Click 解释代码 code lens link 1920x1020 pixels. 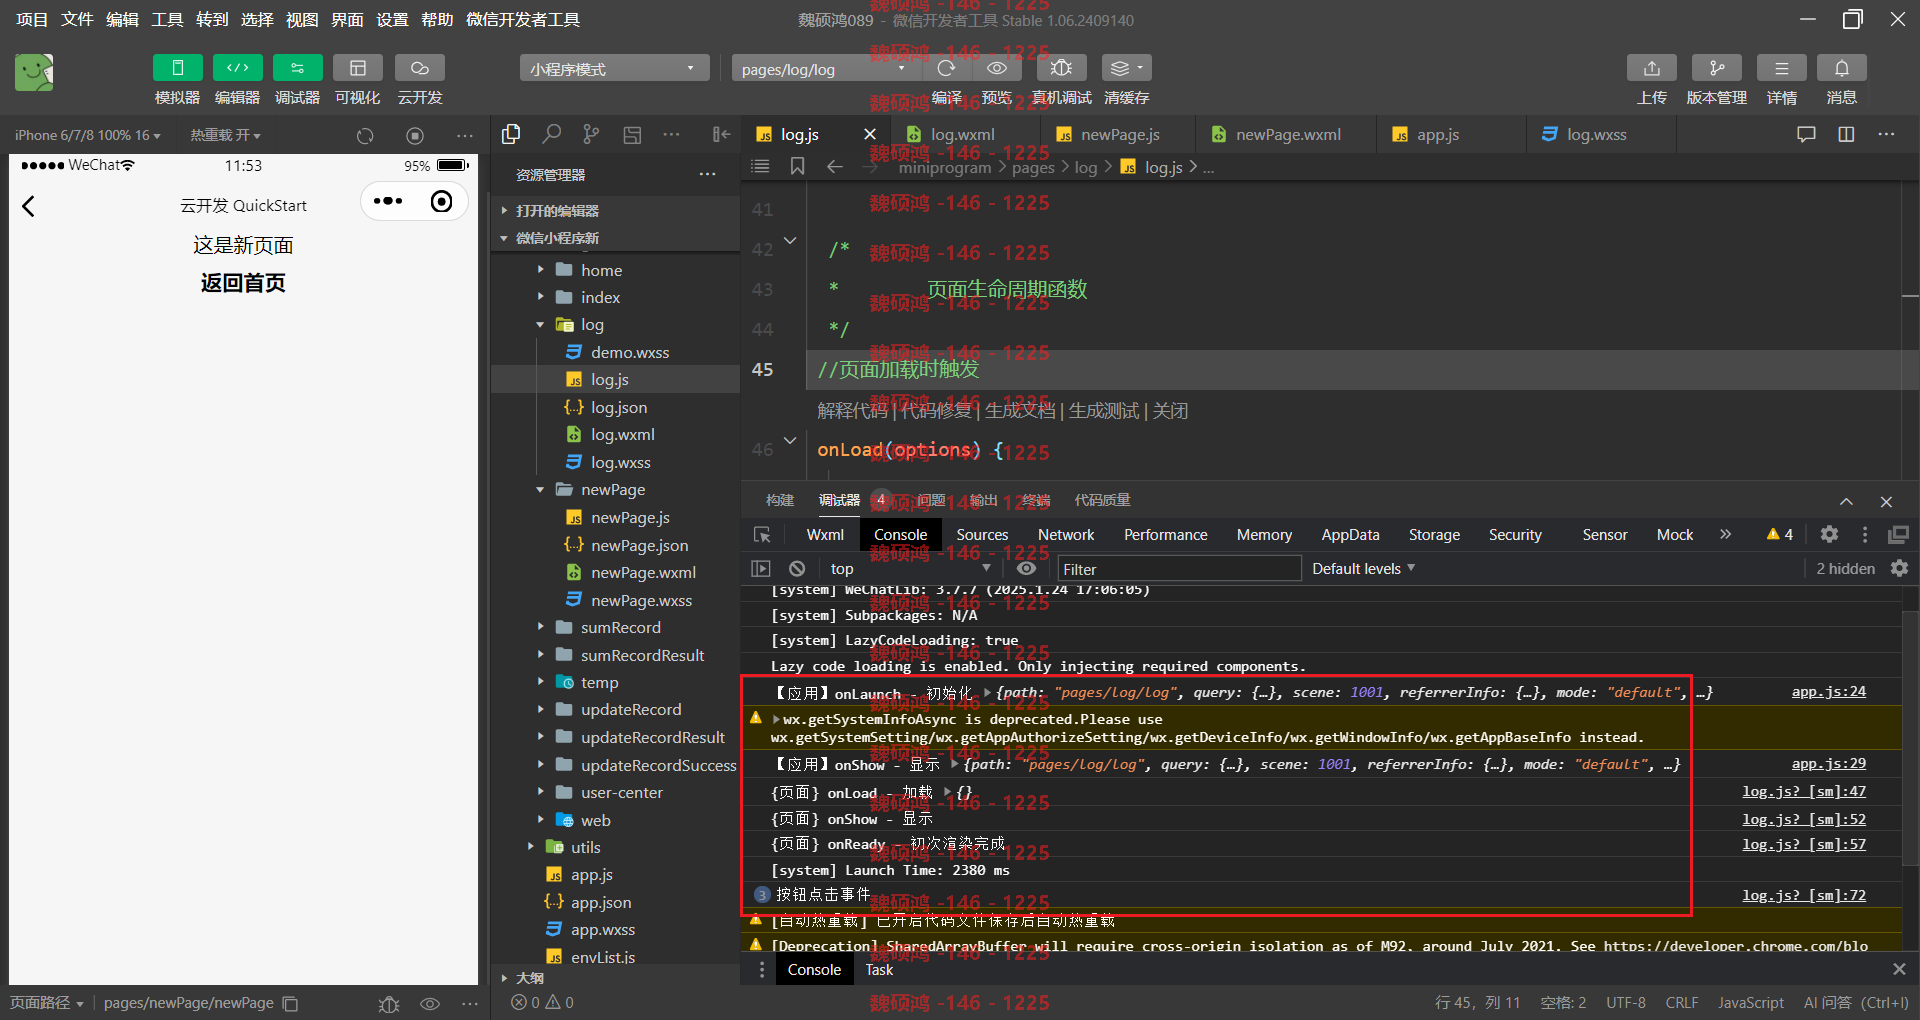point(852,411)
